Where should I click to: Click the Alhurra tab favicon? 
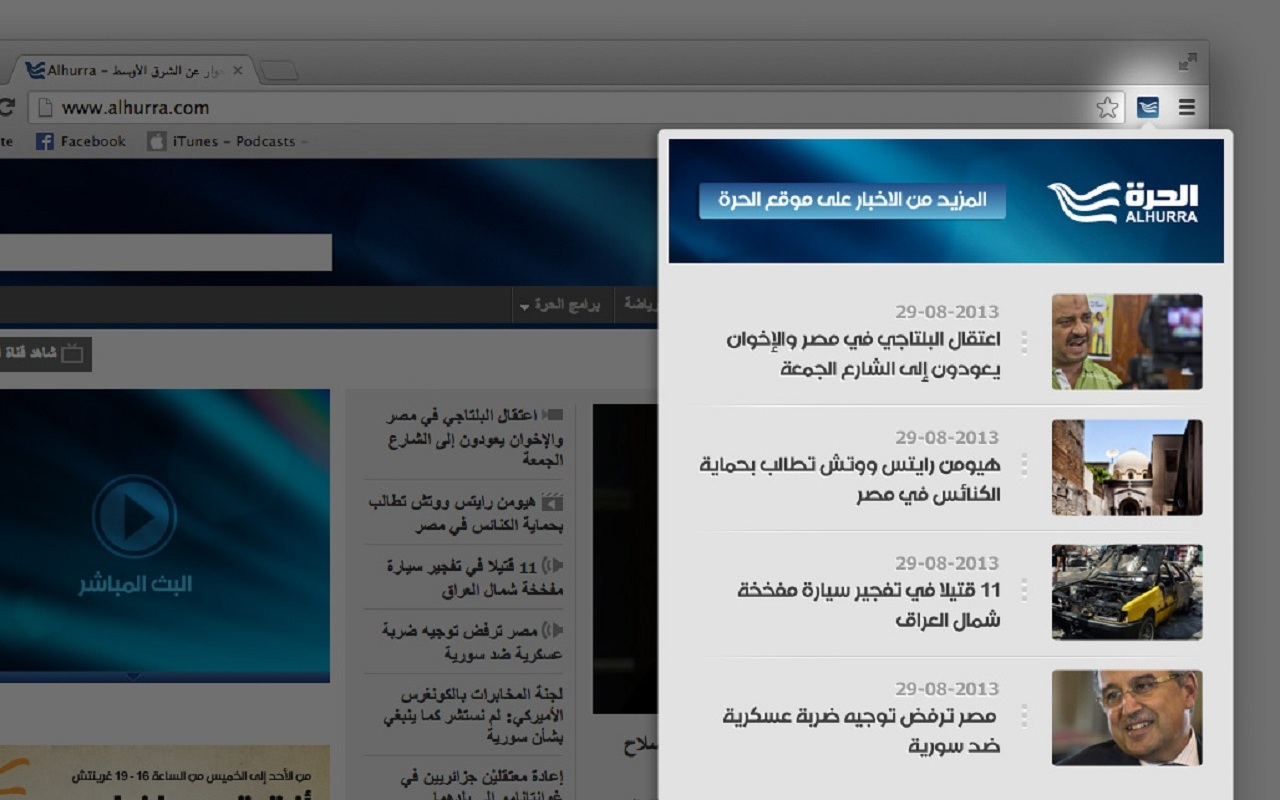click(x=35, y=70)
